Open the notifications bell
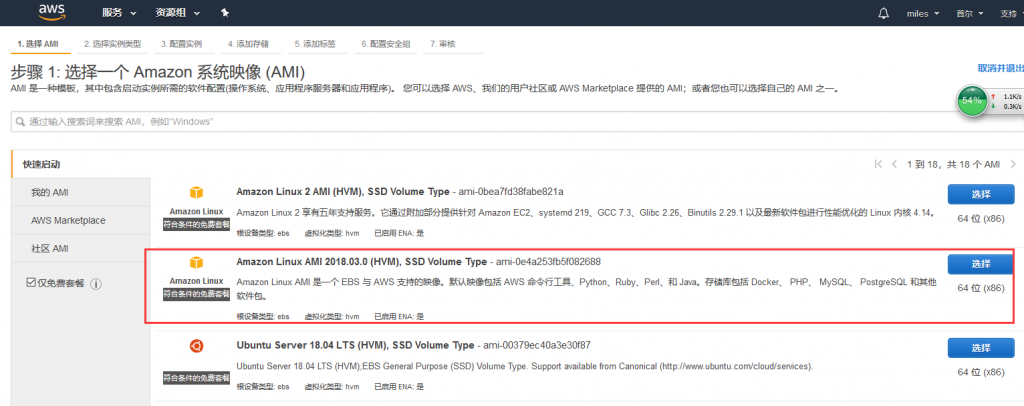The height and width of the screenshot is (406, 1024). [x=884, y=13]
